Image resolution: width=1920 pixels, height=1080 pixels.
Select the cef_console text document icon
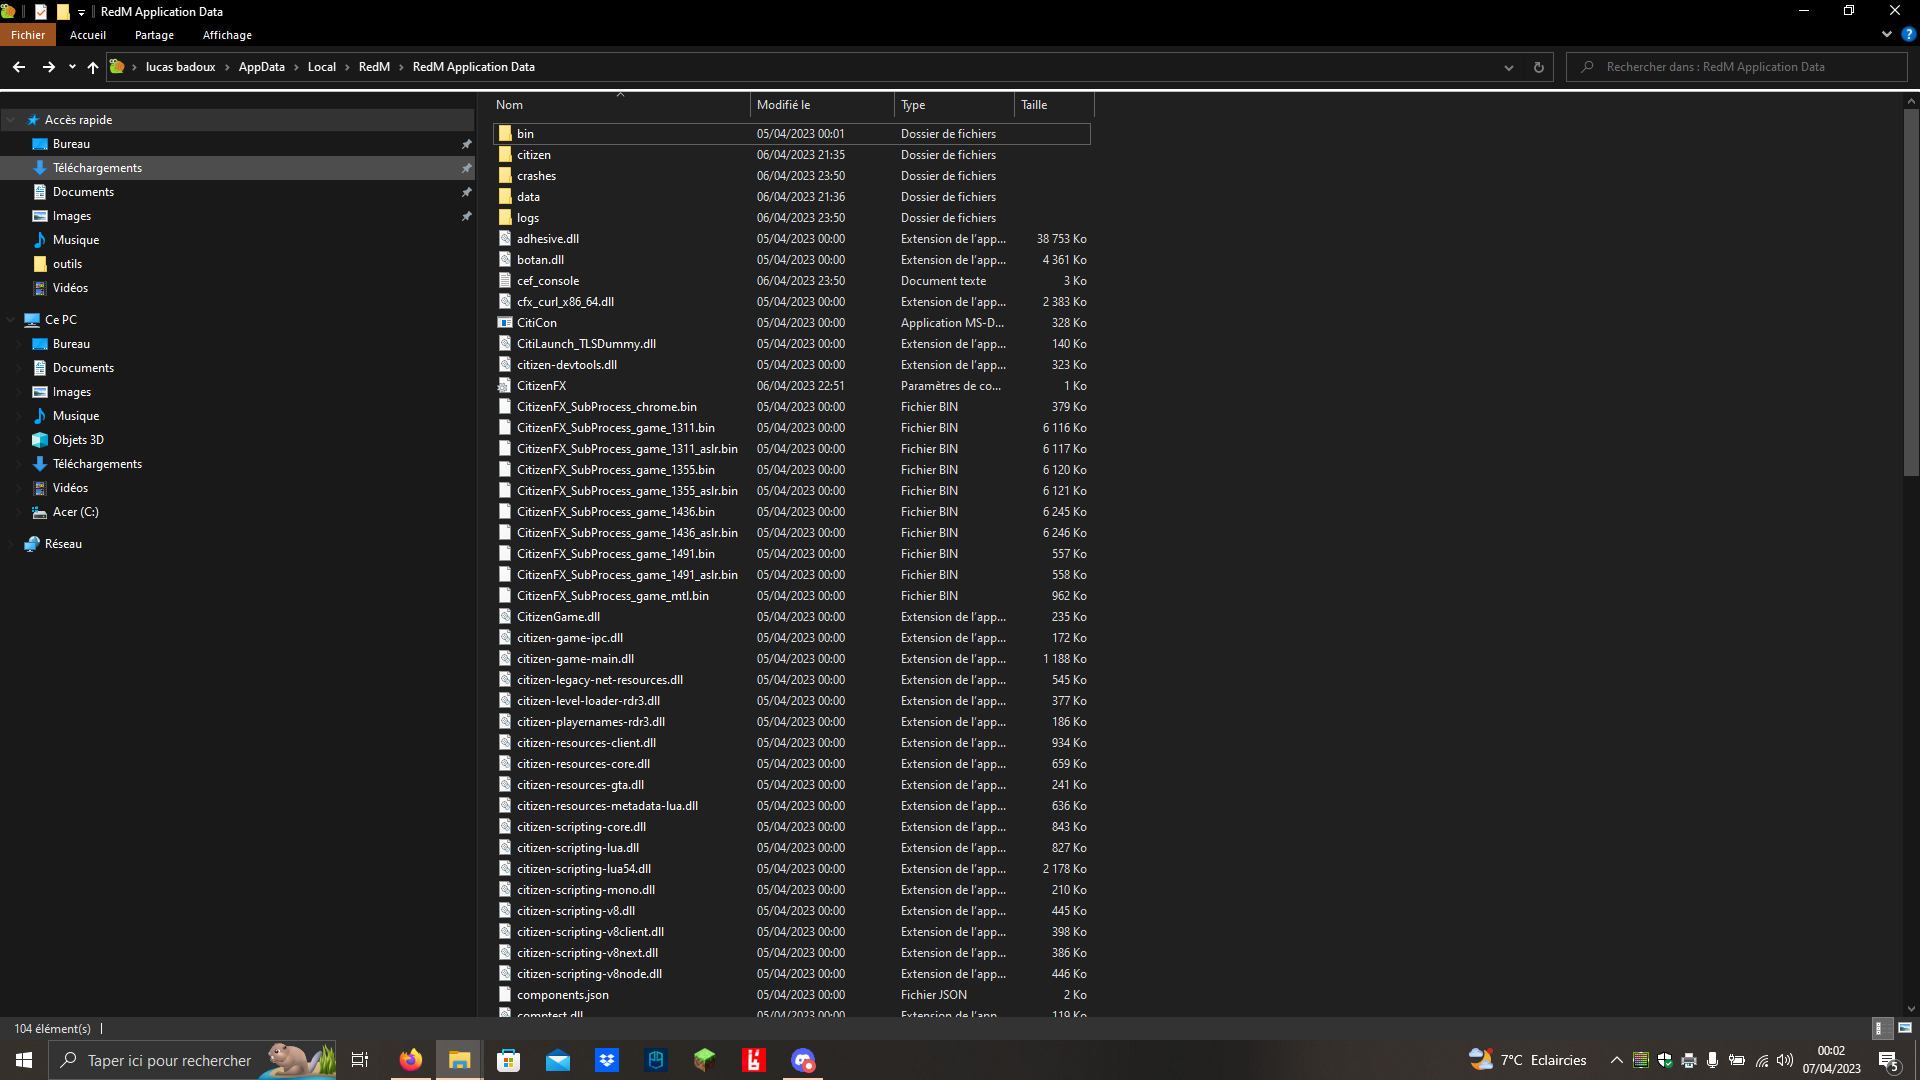pos(505,280)
